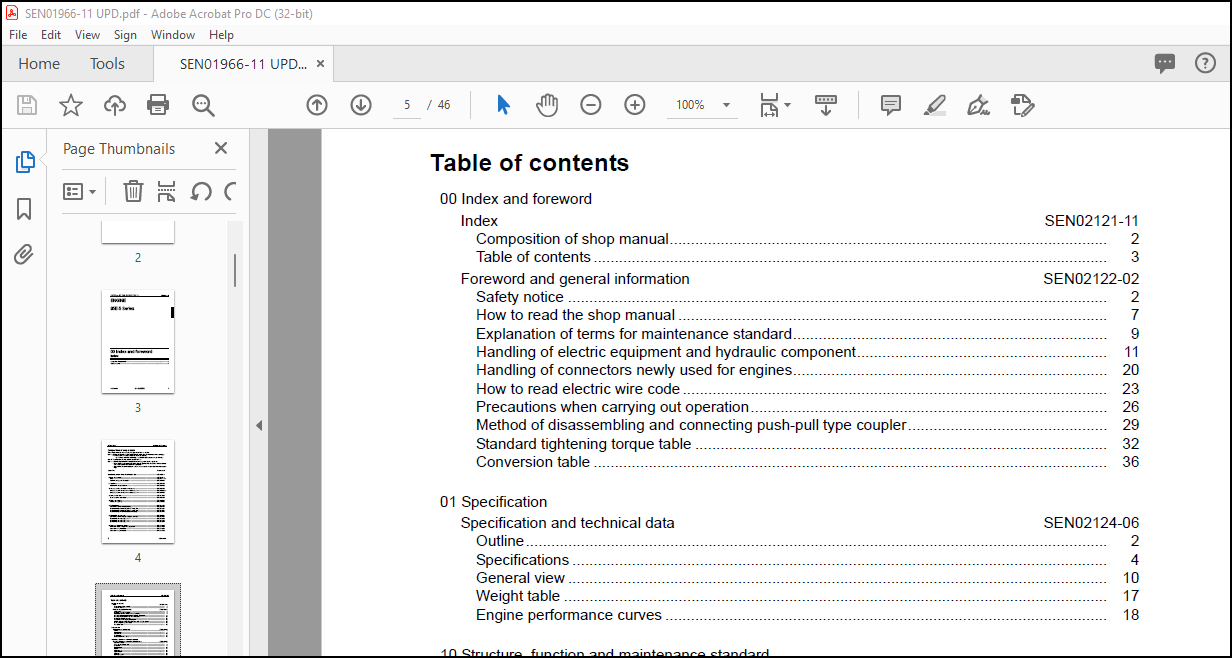Switch to the Tools tab

click(x=107, y=63)
